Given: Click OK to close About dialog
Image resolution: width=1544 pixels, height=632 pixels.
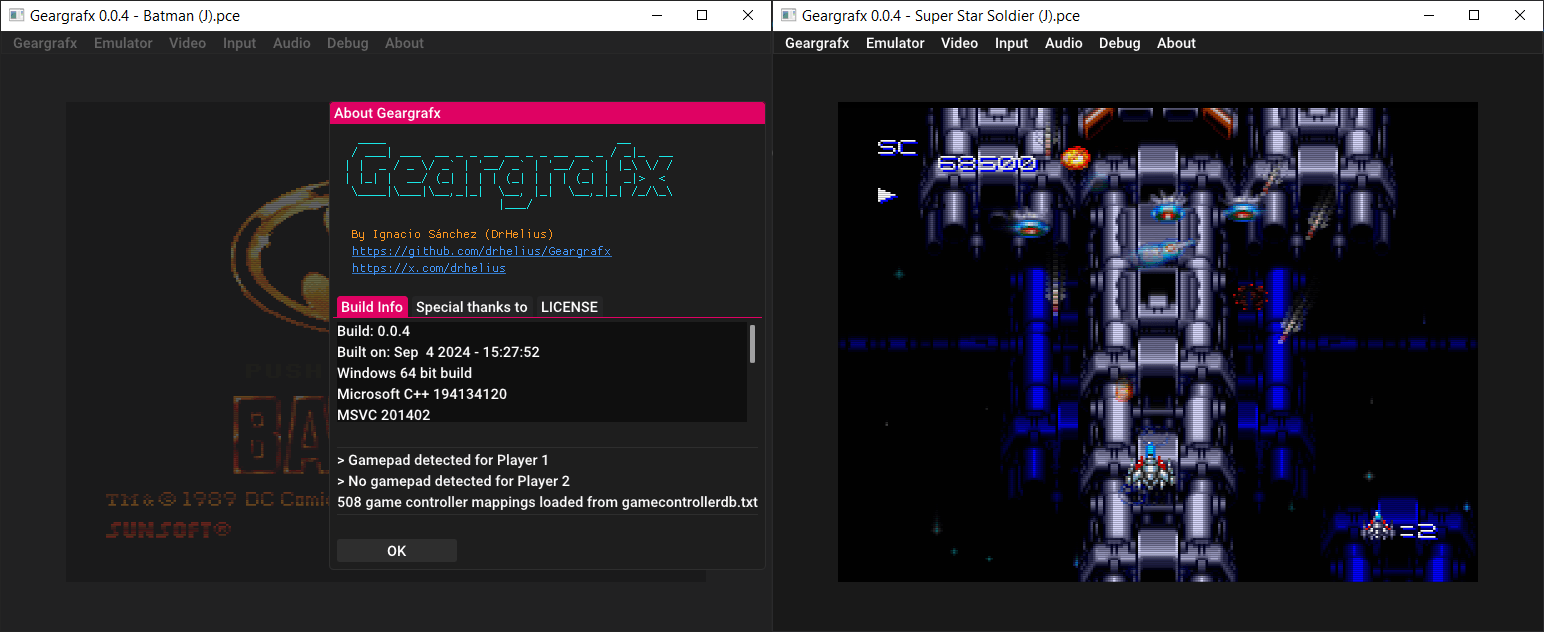Looking at the screenshot, I should point(397,551).
